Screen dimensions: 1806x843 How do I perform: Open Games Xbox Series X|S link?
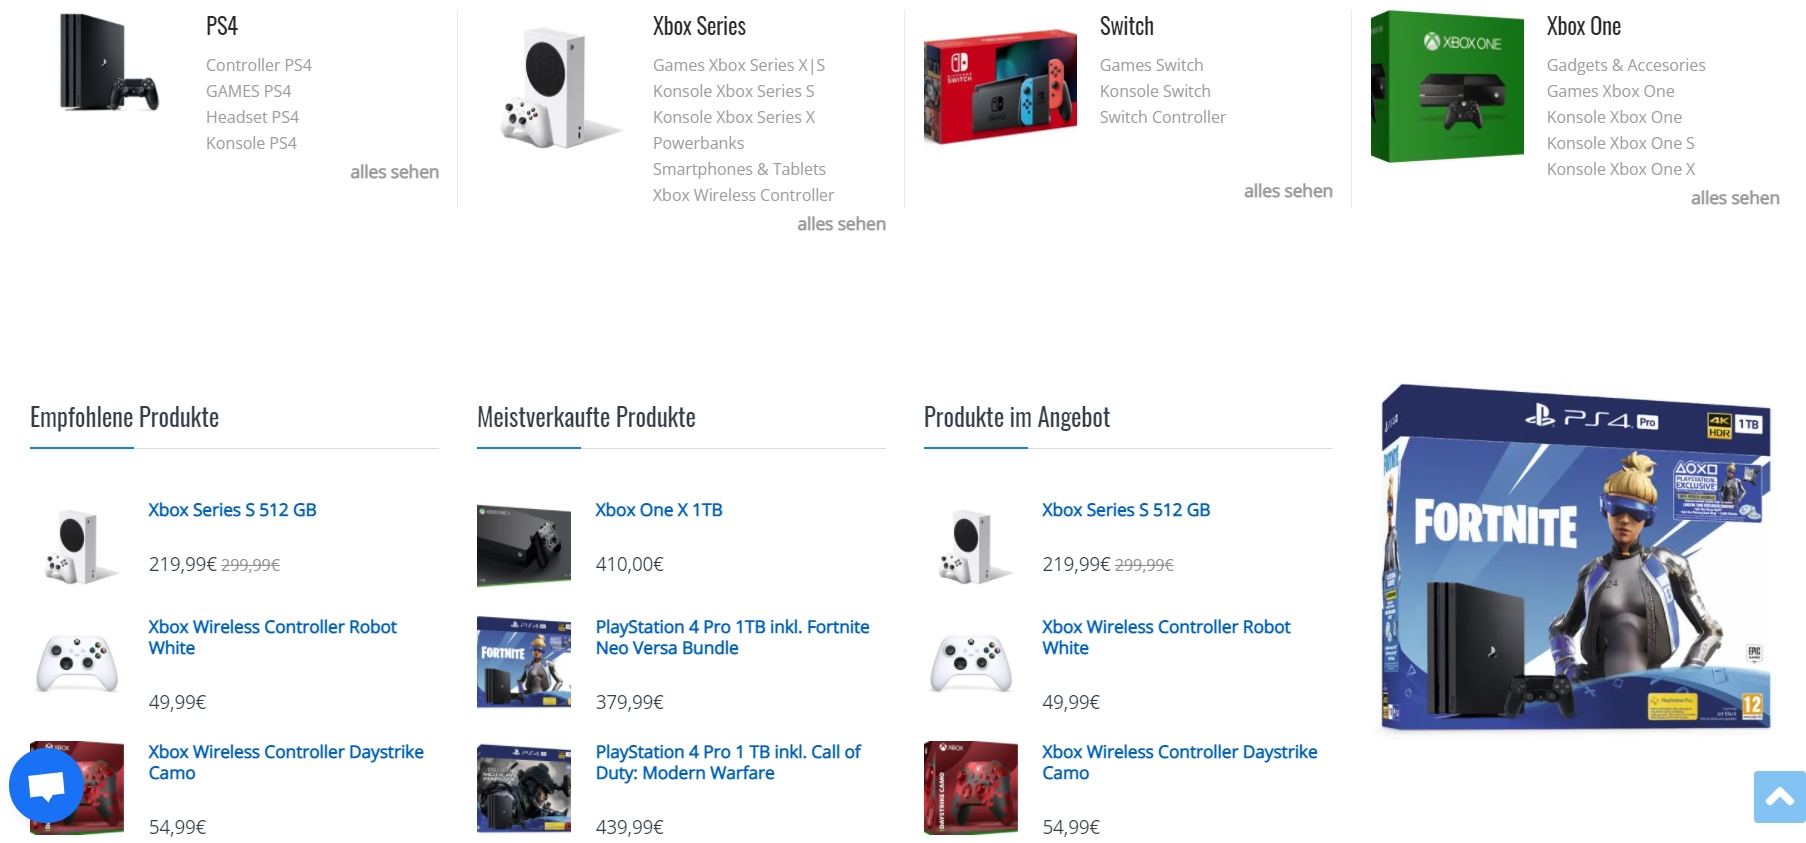[739, 65]
